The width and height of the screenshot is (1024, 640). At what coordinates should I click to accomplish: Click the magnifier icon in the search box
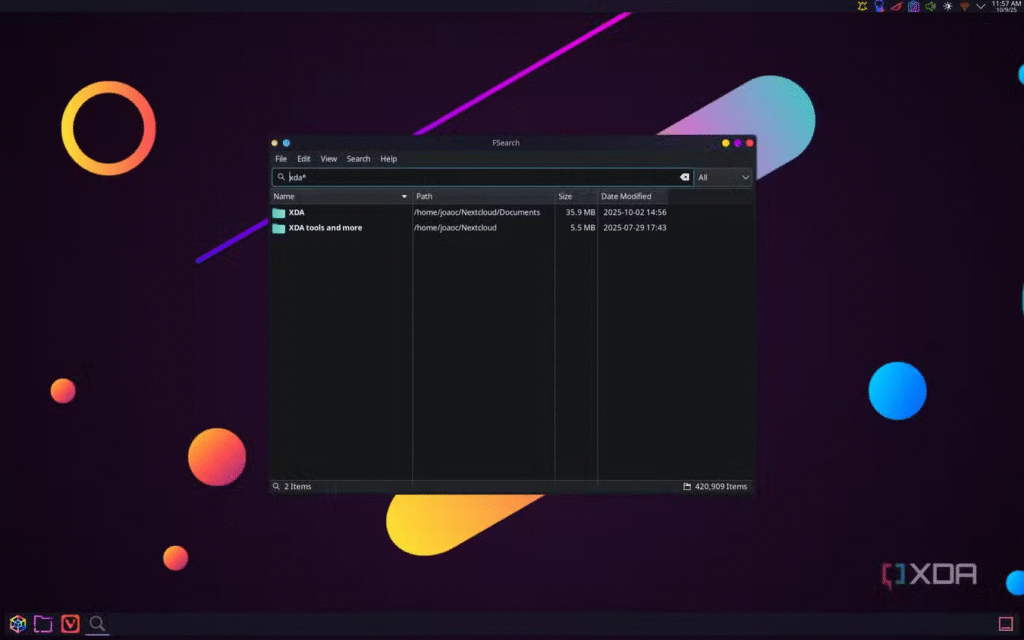coord(281,177)
